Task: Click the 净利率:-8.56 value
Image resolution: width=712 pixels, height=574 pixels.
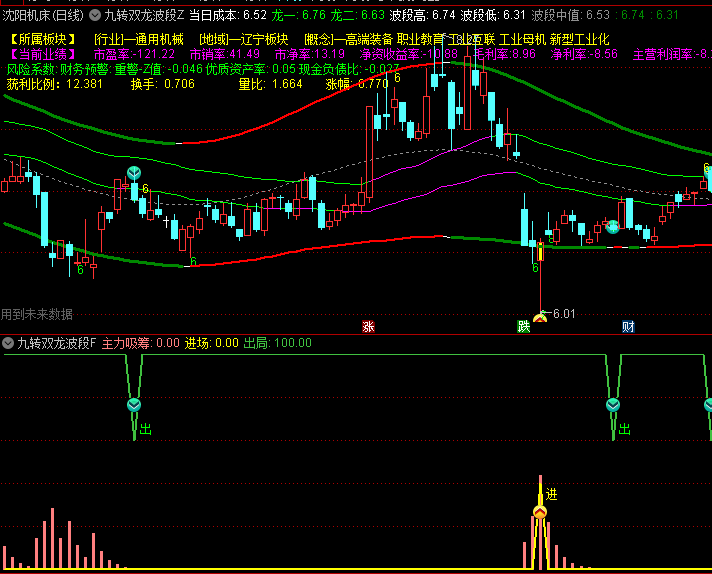Action: pyautogui.click(x=584, y=54)
